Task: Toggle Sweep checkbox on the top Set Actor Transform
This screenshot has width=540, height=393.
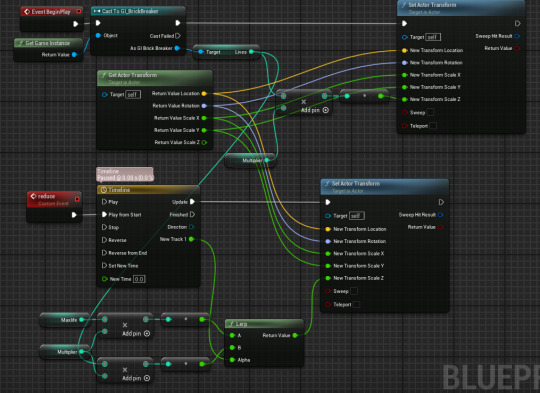Action: pos(430,112)
